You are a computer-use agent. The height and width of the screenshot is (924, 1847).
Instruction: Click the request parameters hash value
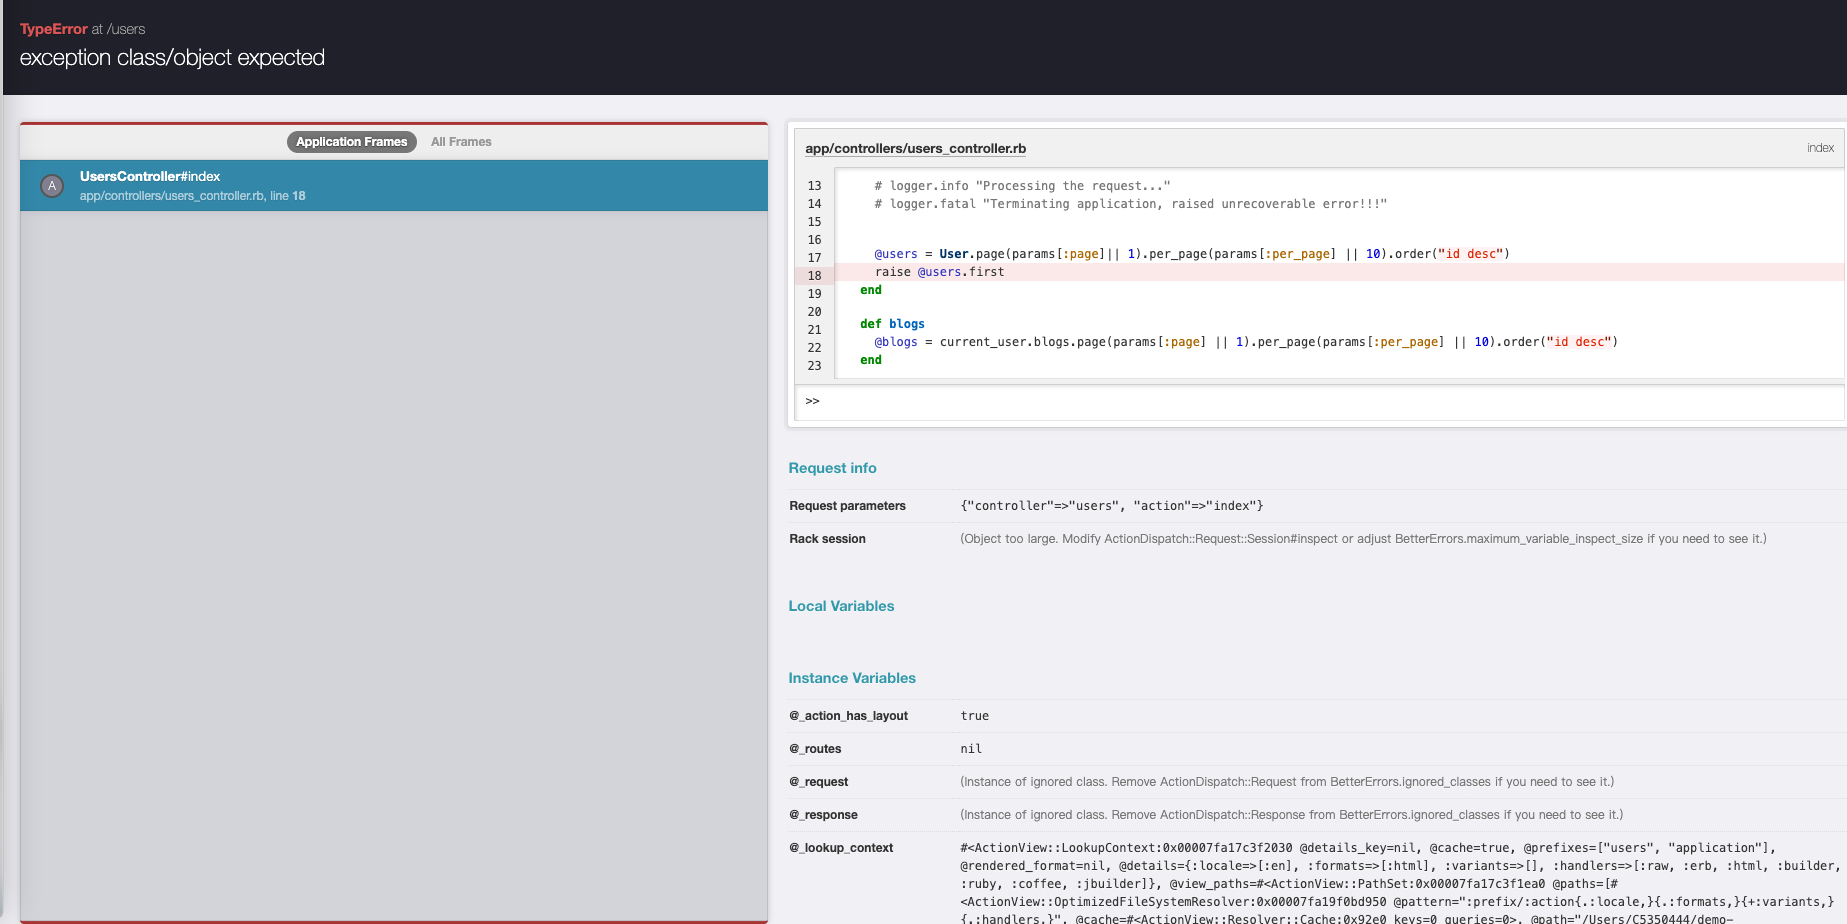1111,506
